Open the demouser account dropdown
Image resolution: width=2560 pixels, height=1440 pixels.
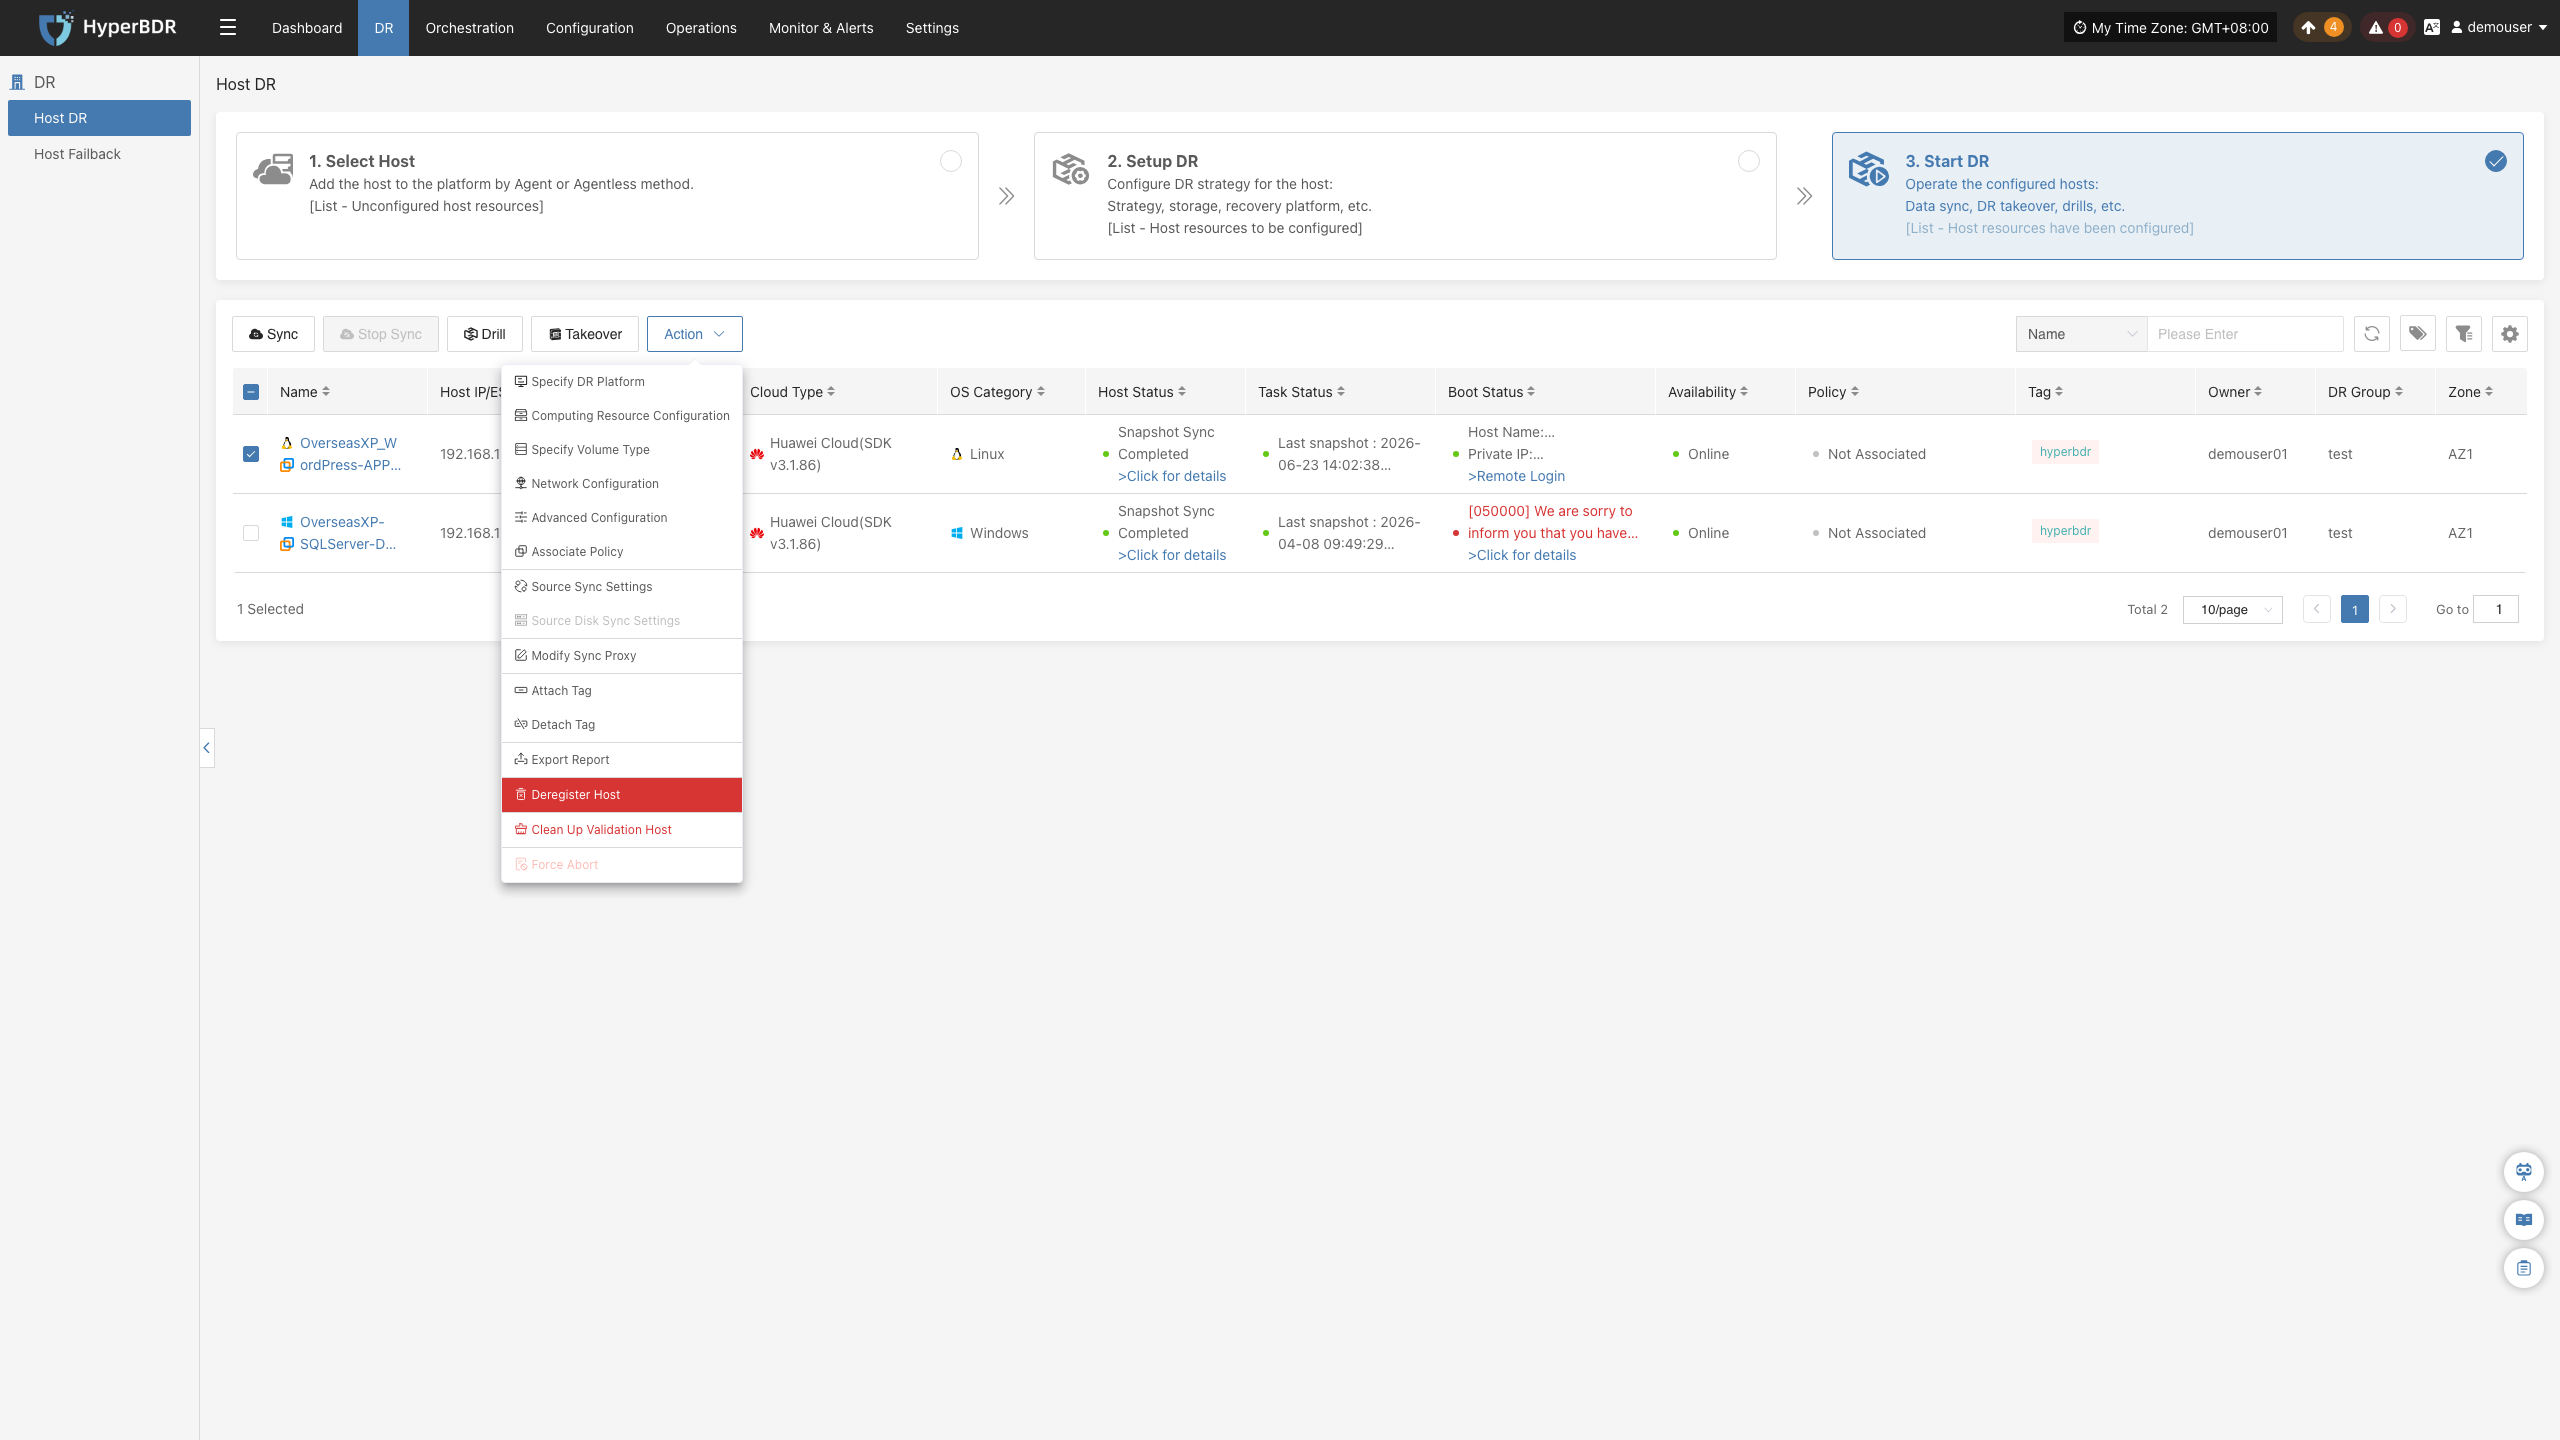[2499, 28]
